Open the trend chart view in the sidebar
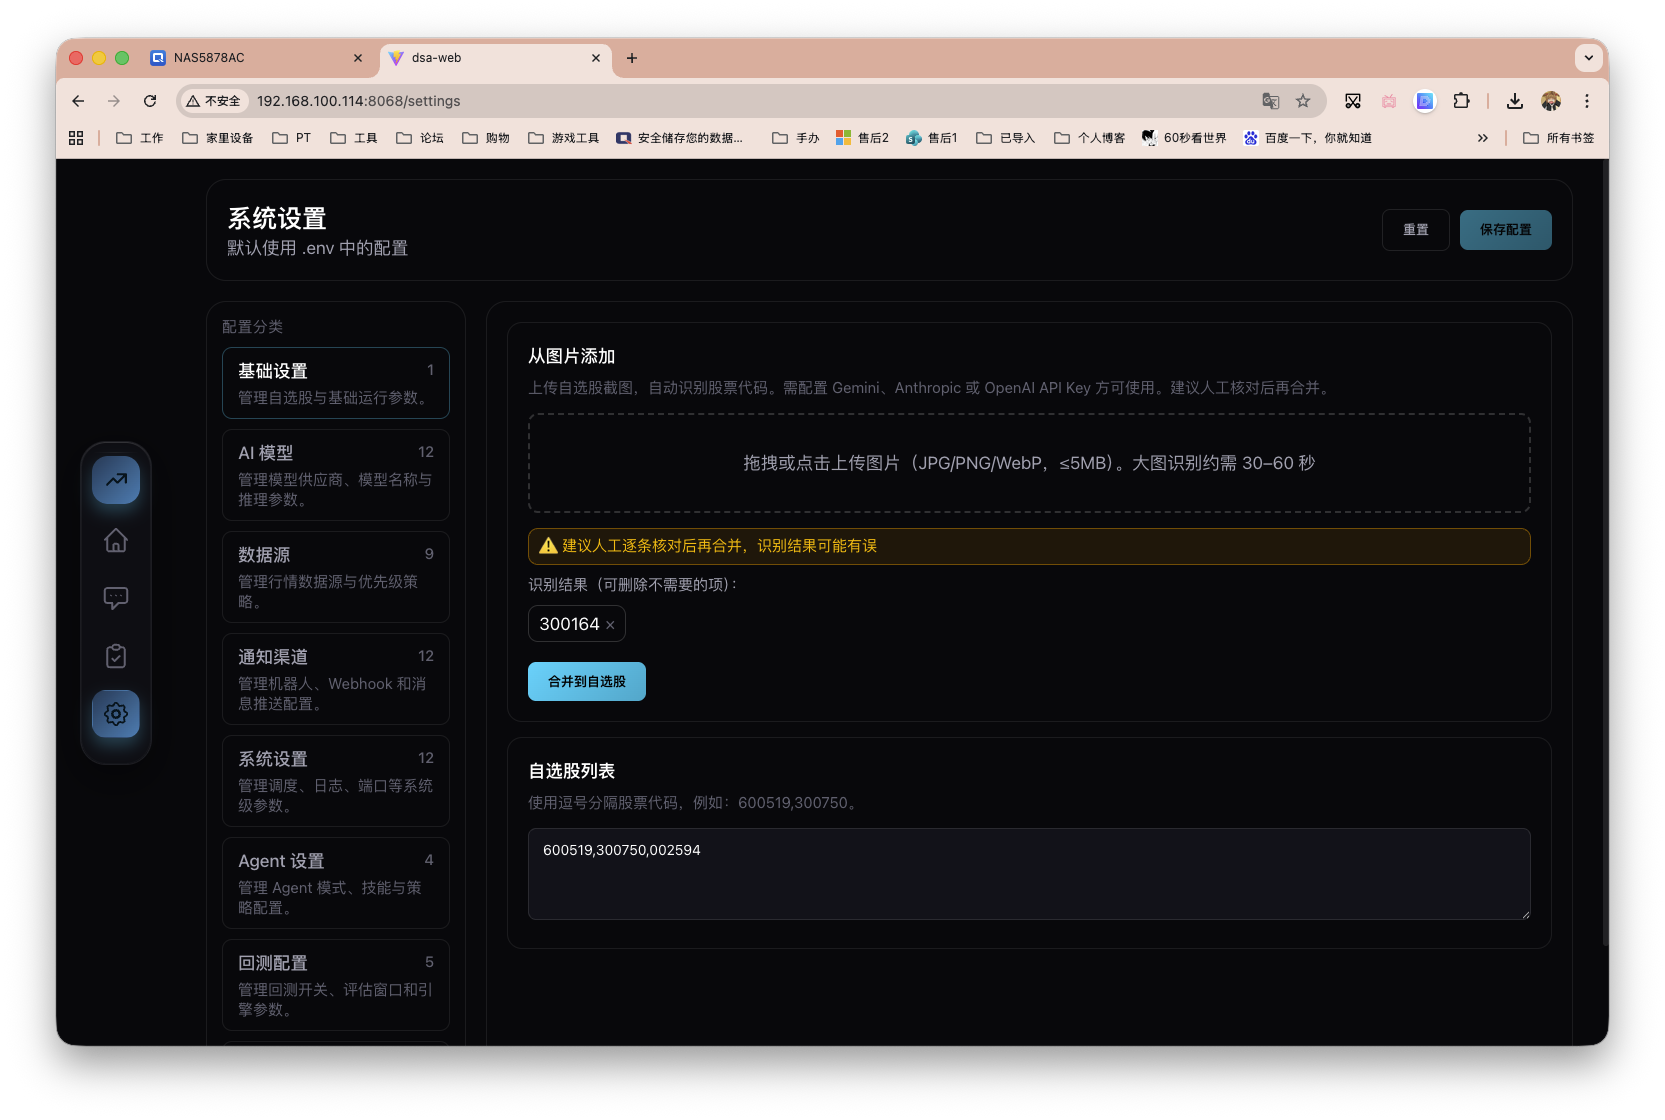 (x=115, y=480)
